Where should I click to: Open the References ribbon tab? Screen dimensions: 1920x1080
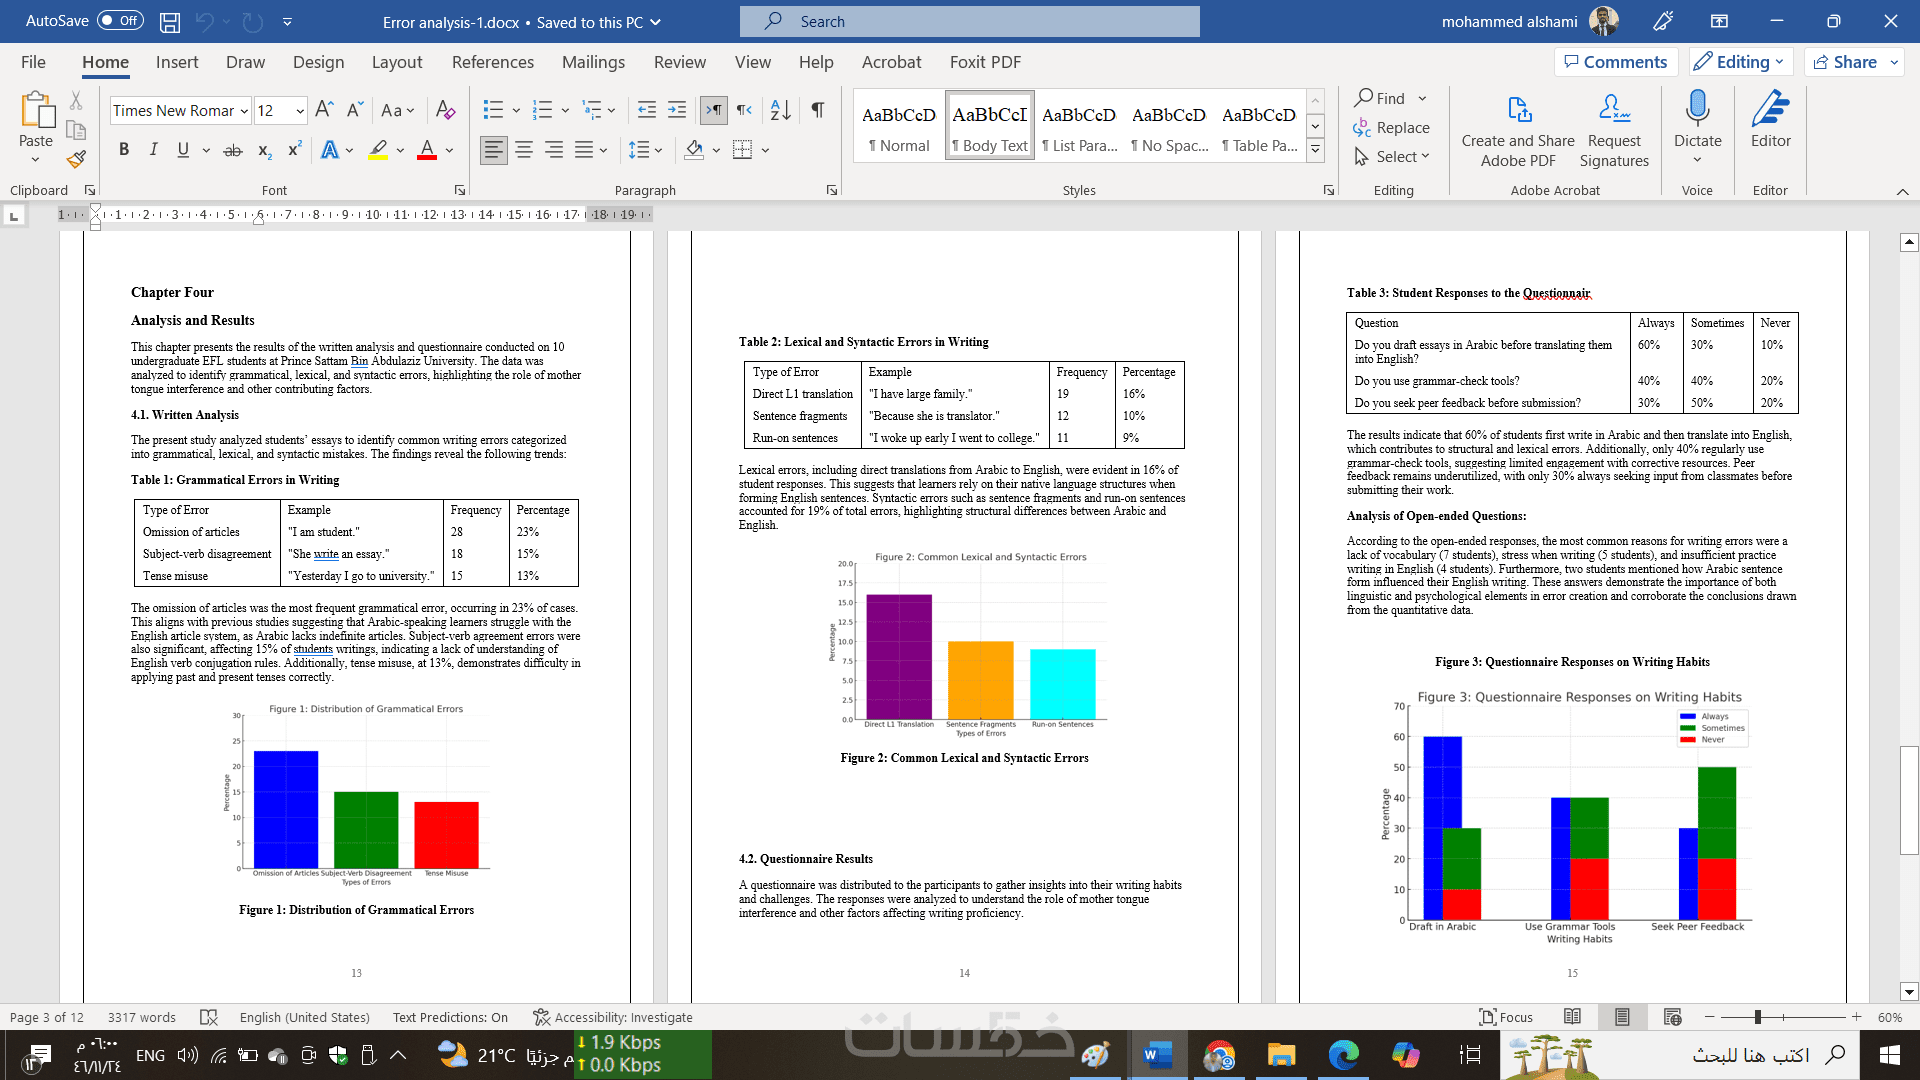[x=492, y=62]
